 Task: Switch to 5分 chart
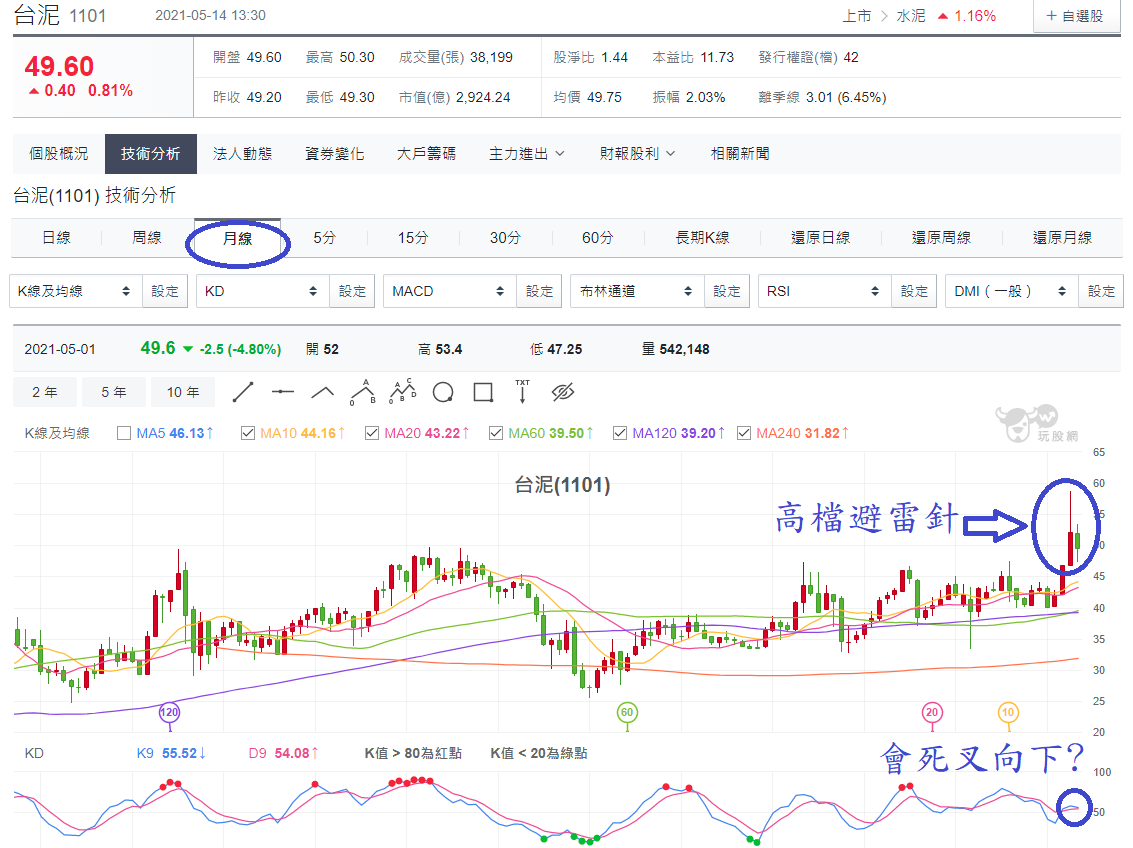tap(324, 238)
